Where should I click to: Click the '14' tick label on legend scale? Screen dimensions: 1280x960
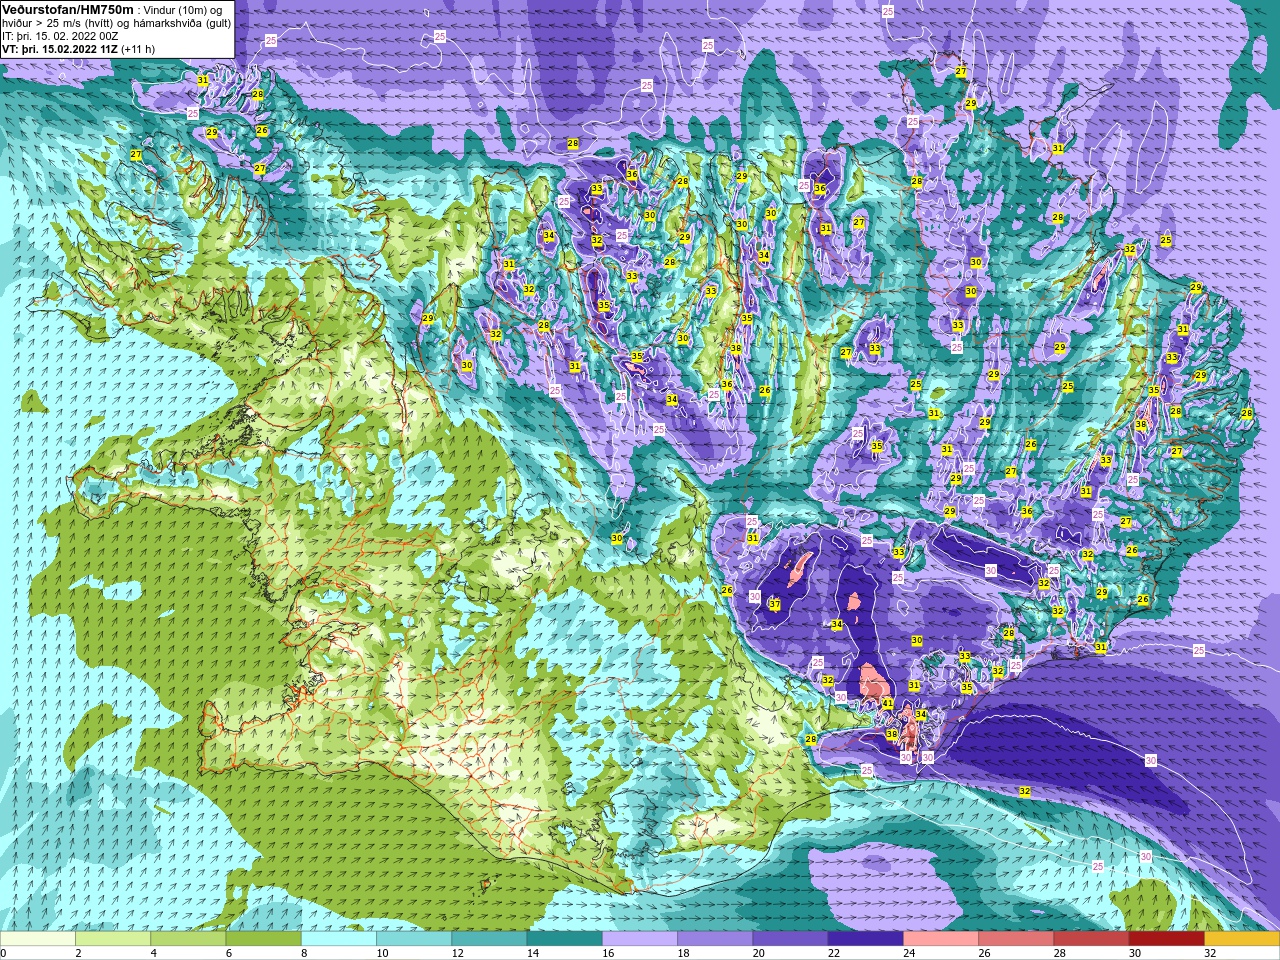(533, 953)
